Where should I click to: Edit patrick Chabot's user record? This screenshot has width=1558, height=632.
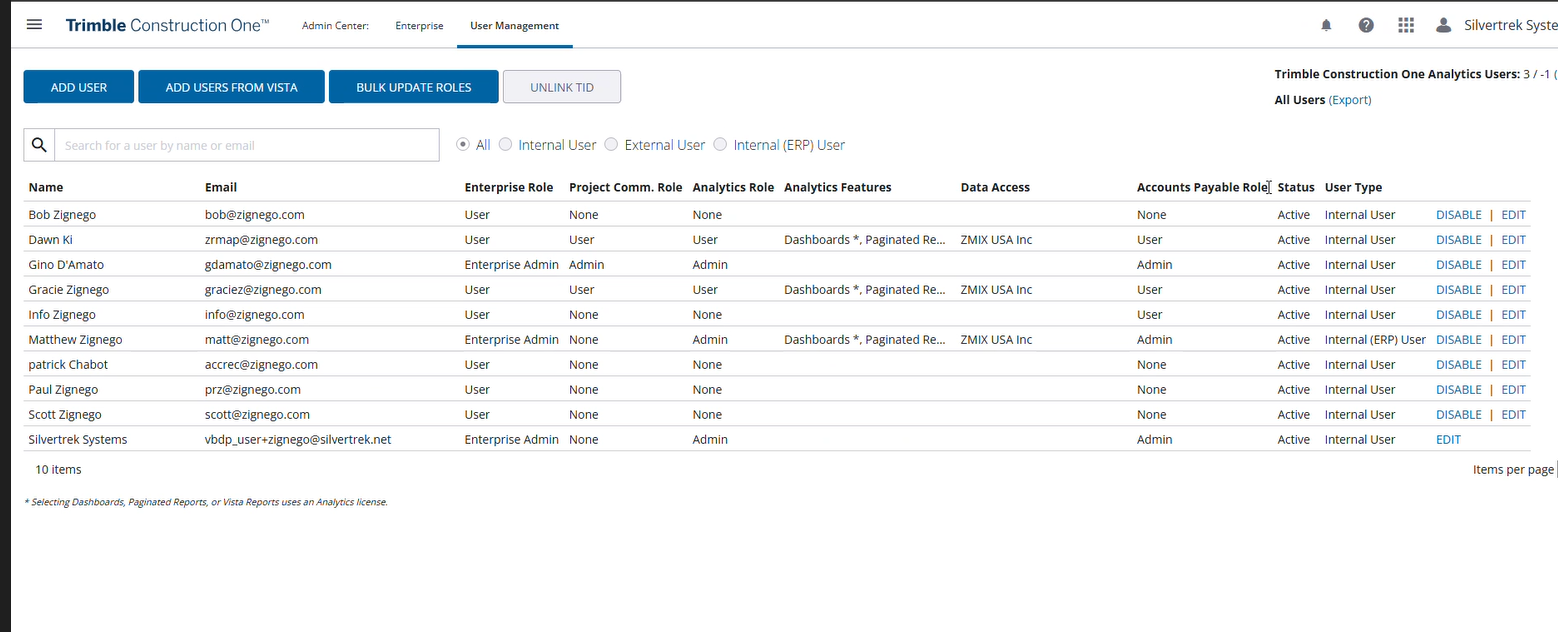[1514, 365]
